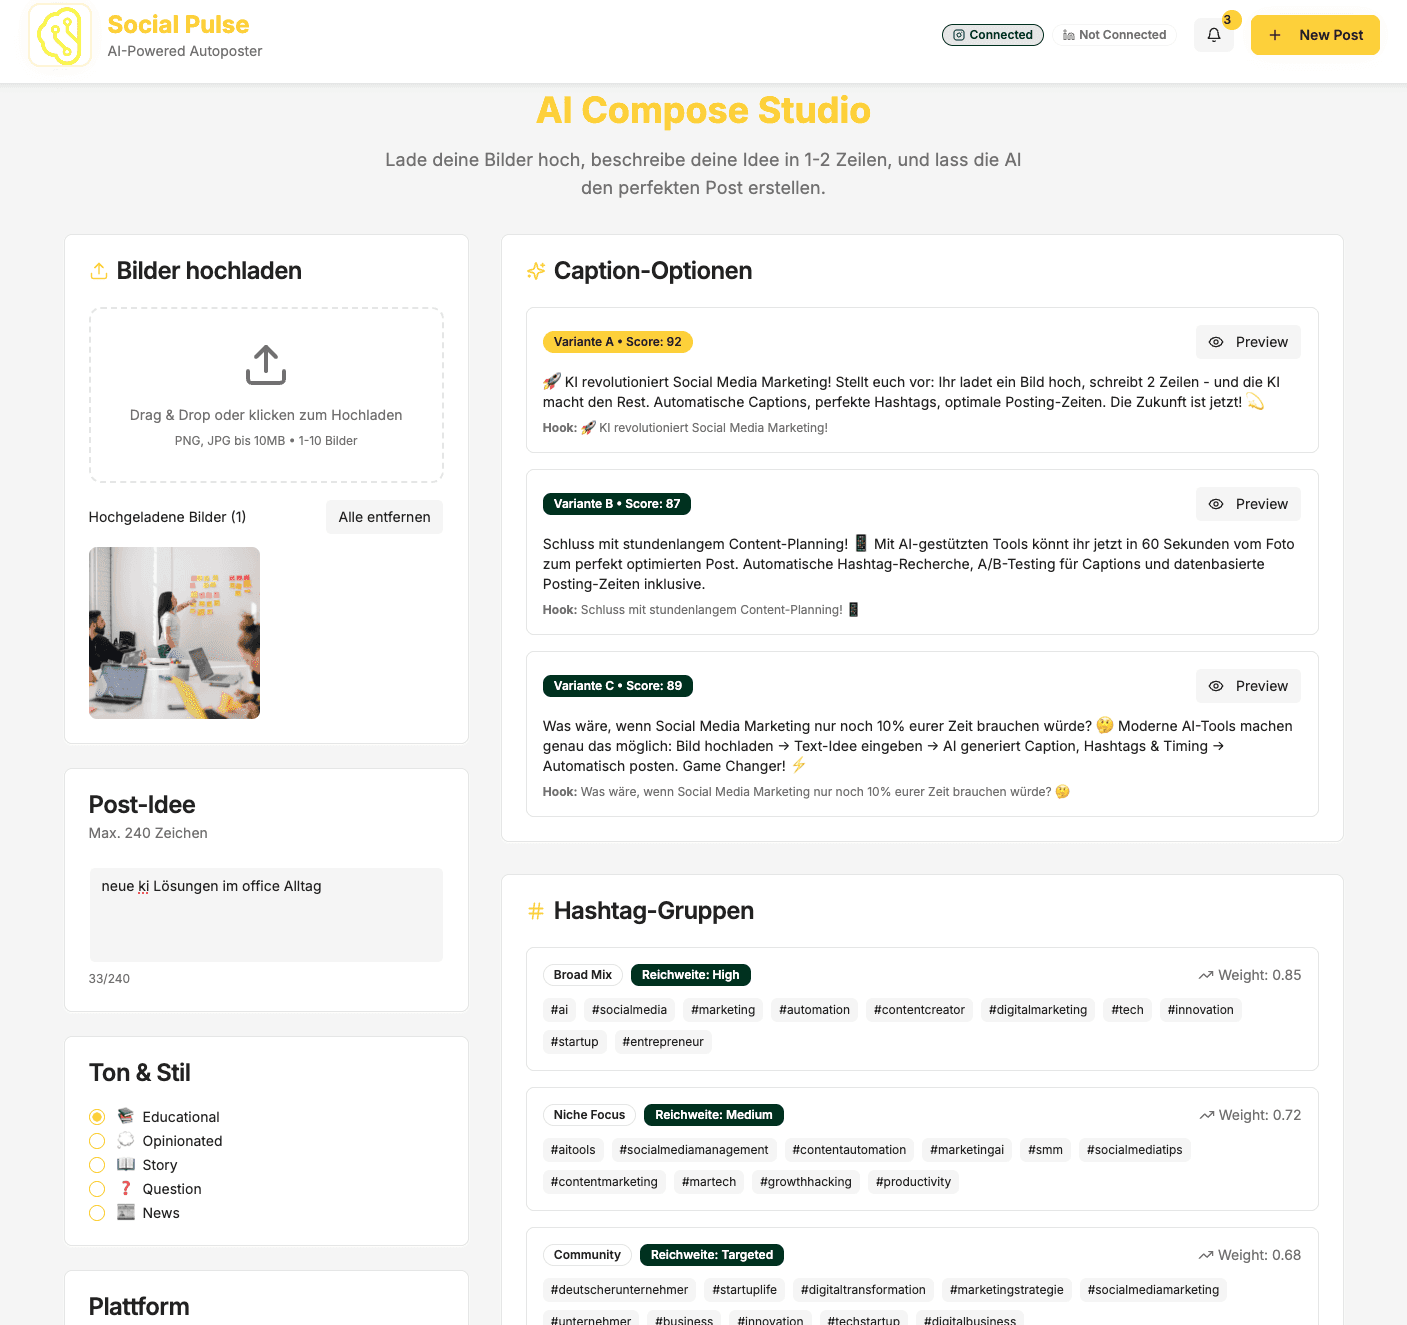Image resolution: width=1407 pixels, height=1325 pixels.
Task: Click the #digitalmarketing hashtag chip
Action: coord(1038,1010)
